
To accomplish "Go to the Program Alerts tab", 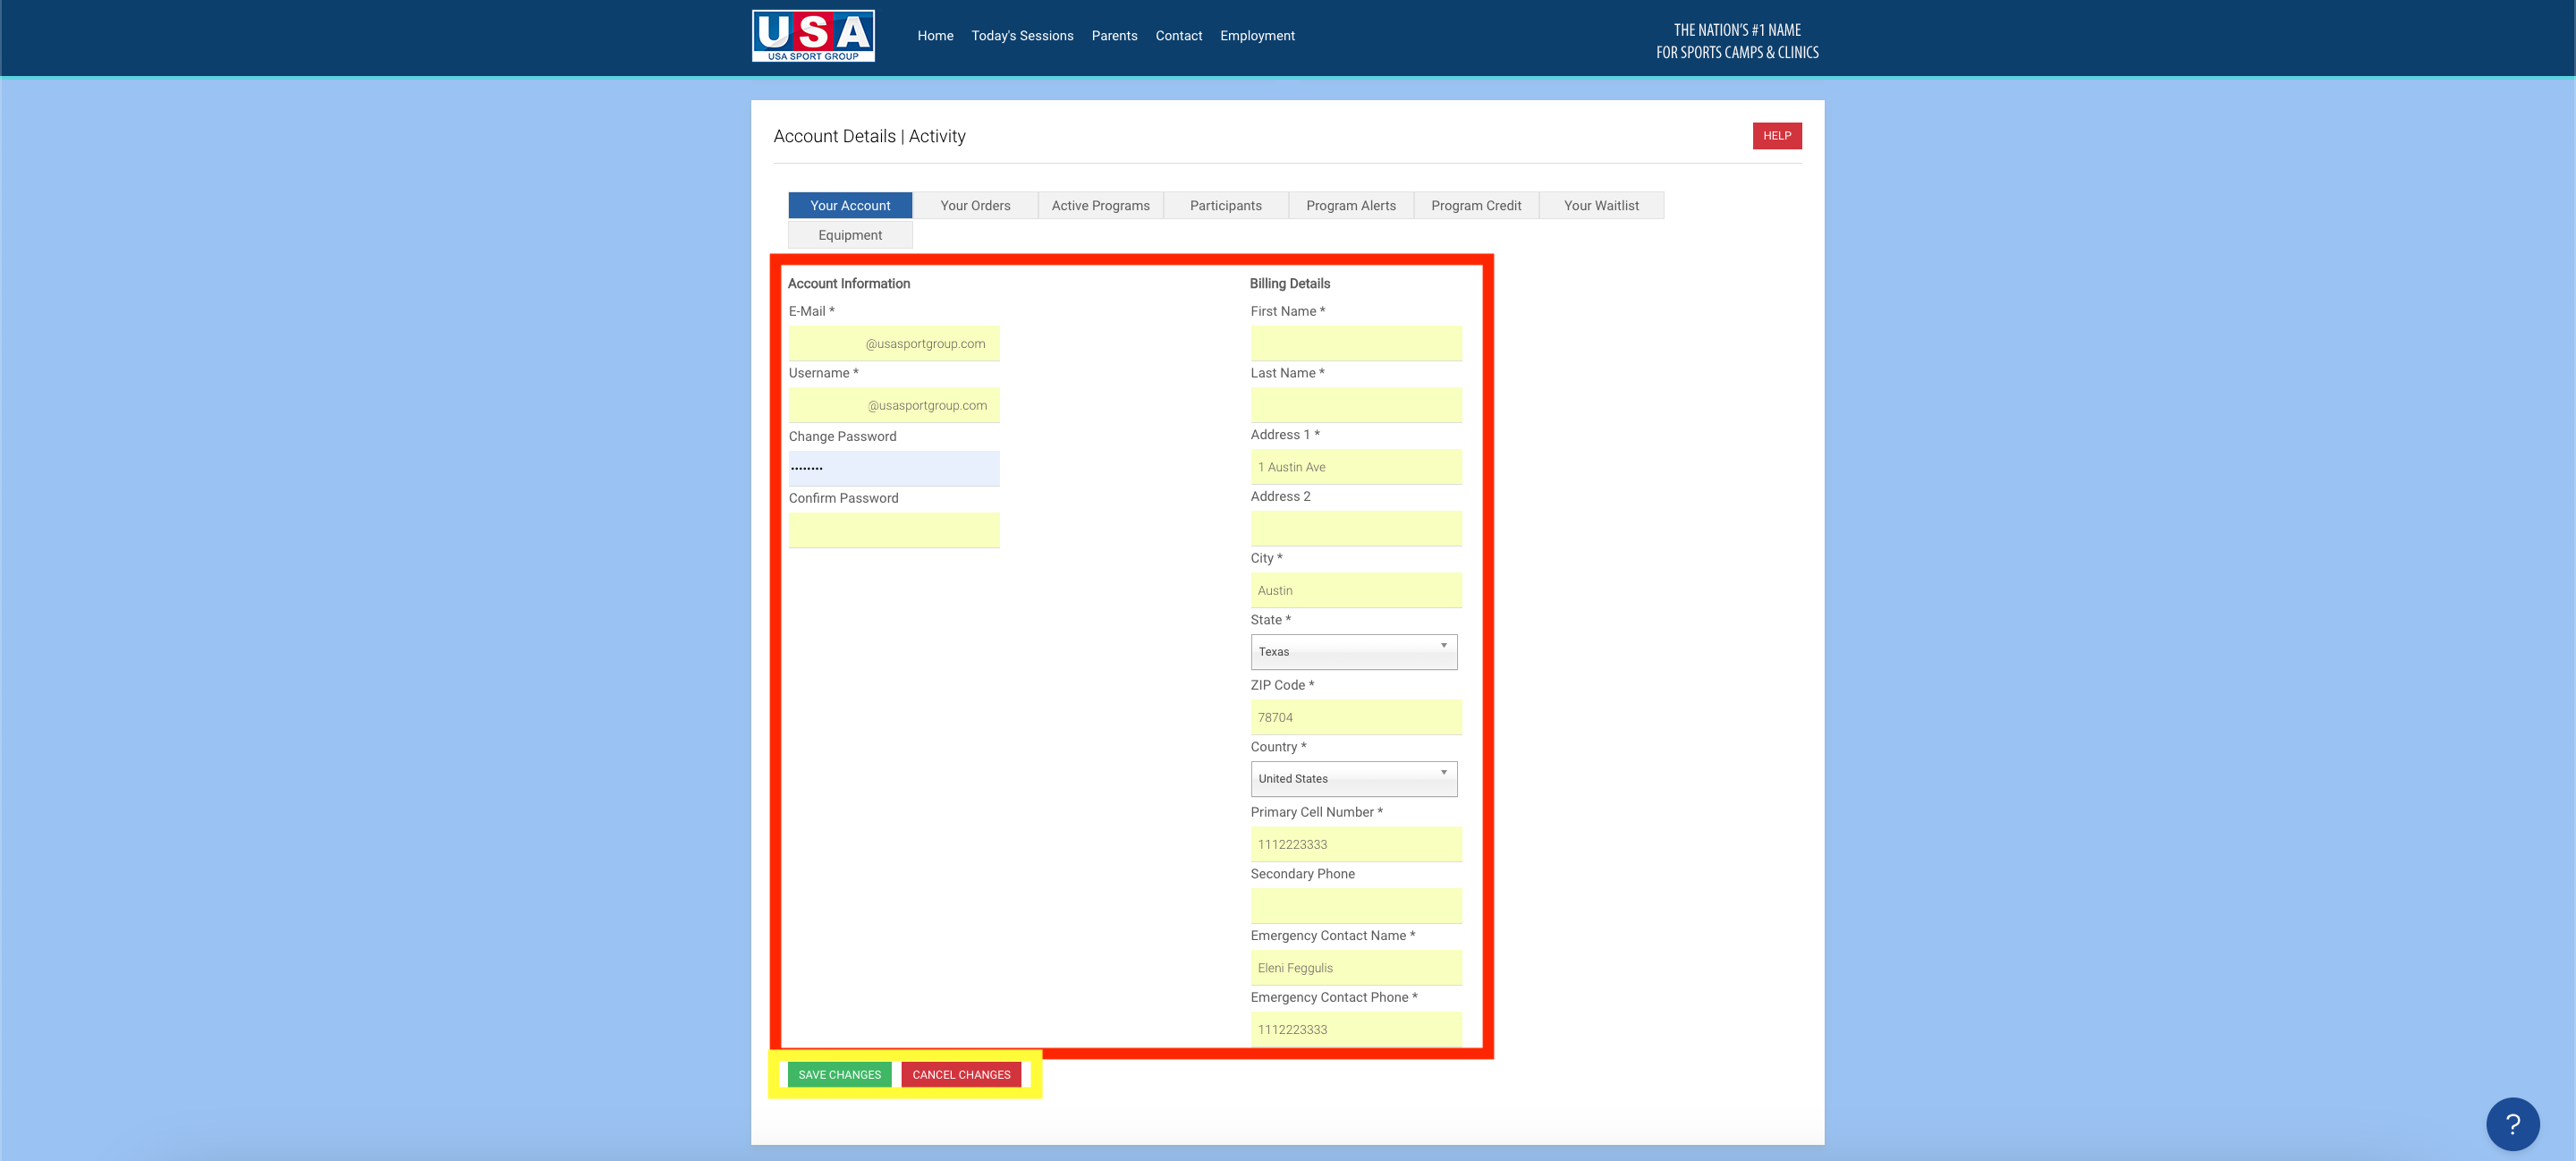I will [x=1350, y=206].
